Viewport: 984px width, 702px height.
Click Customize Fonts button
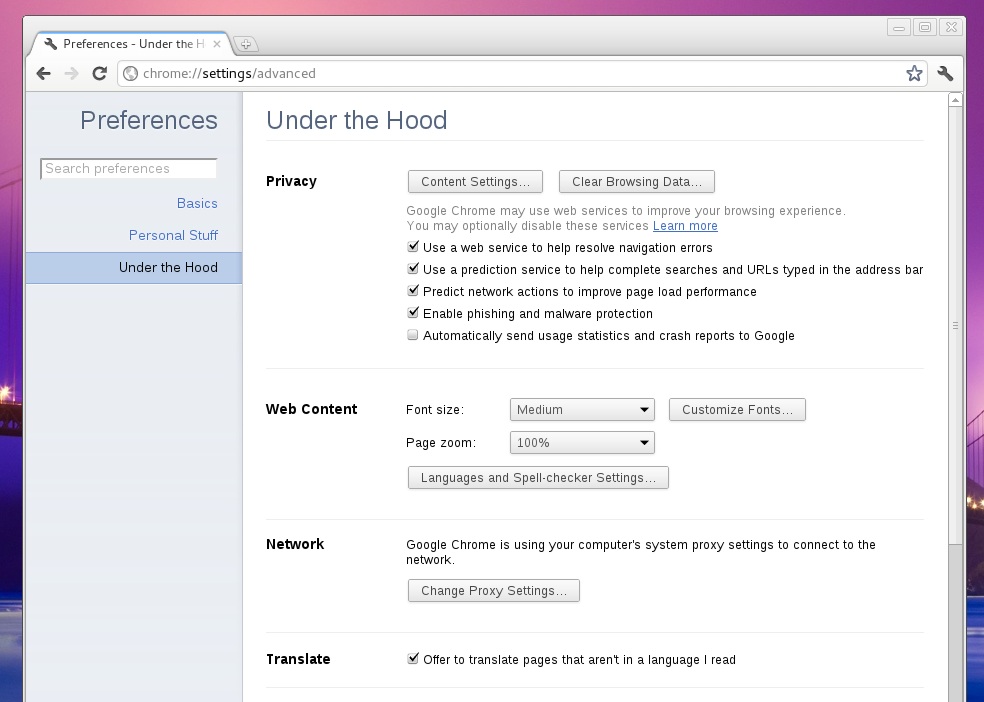[737, 410]
